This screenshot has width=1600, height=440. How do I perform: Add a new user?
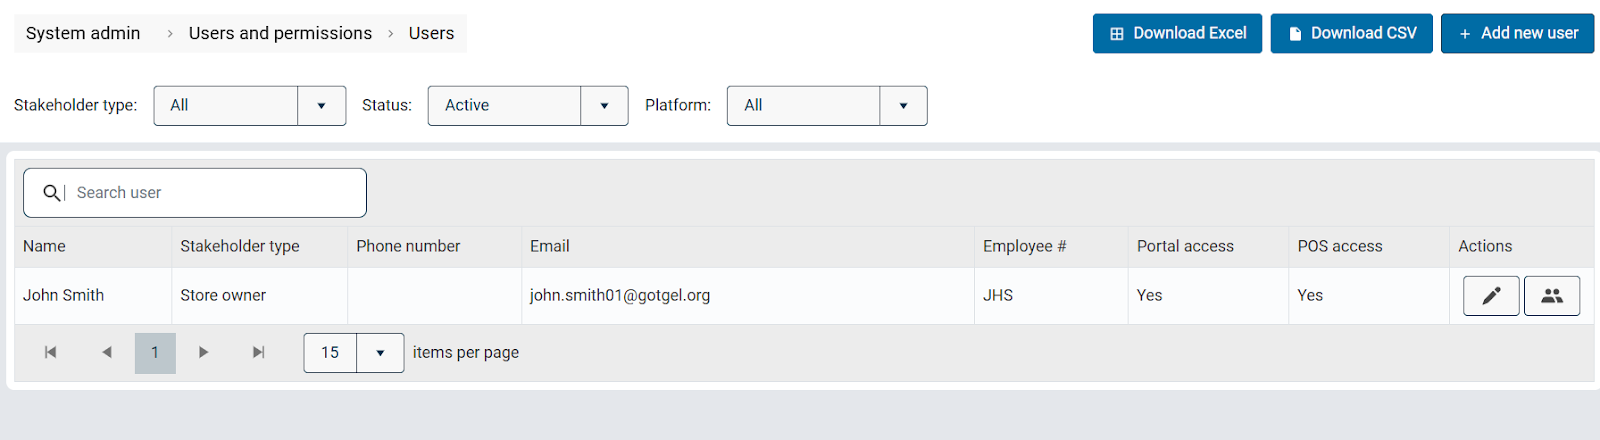(1517, 33)
